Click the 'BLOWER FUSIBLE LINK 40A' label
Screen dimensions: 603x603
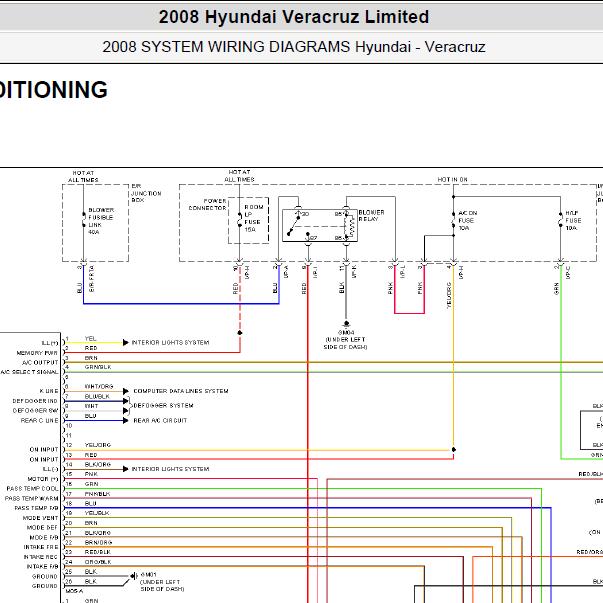click(101, 221)
